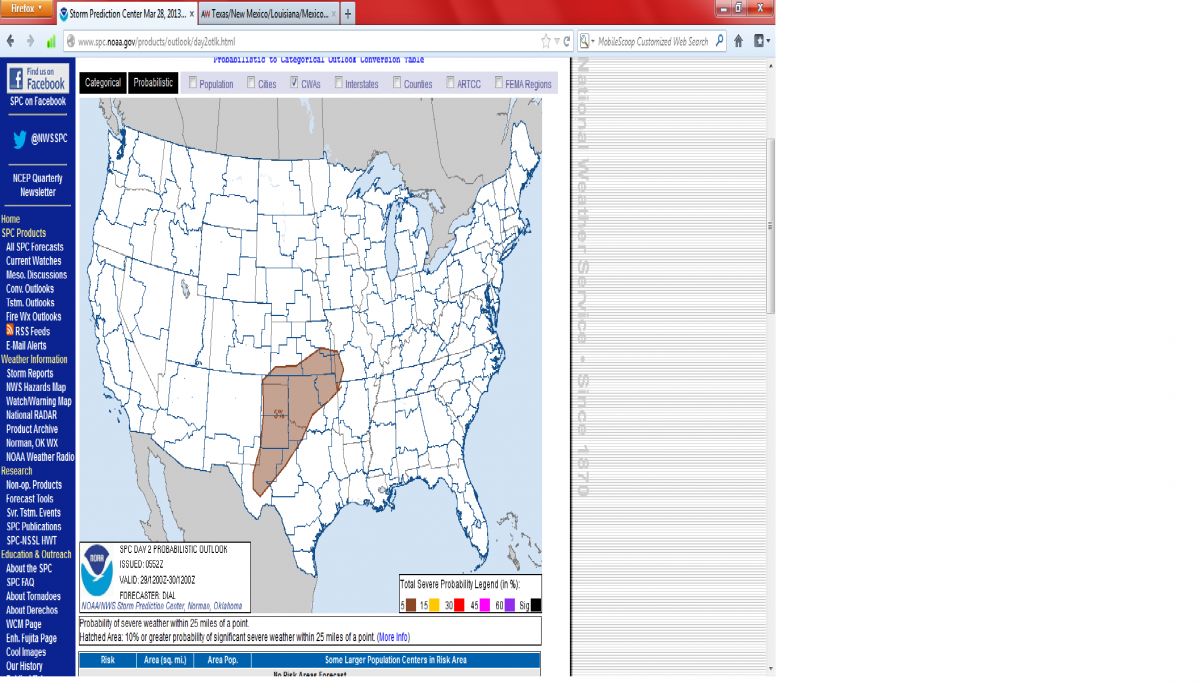Screen dimensions: 1200x682
Task: Open Conv. Outlooks page
Action: [x=30, y=289]
